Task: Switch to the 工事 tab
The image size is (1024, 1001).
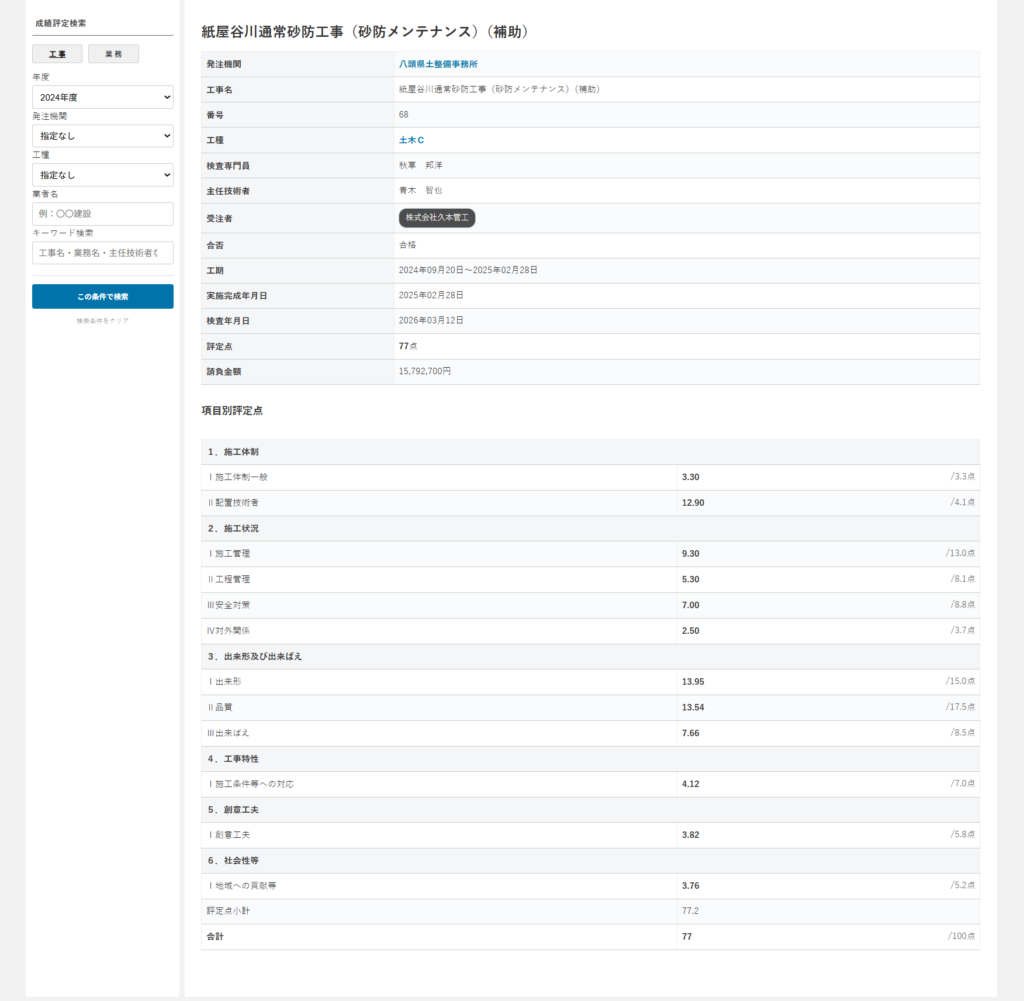Action: [x=57, y=54]
